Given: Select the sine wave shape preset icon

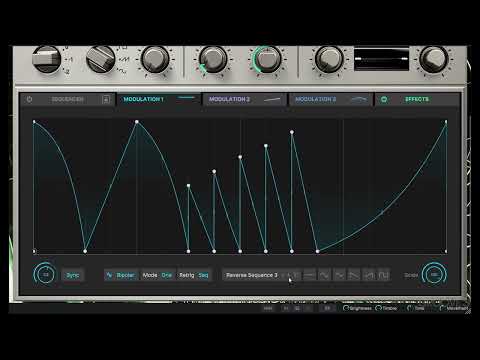Looking at the screenshot, I should point(324,275).
